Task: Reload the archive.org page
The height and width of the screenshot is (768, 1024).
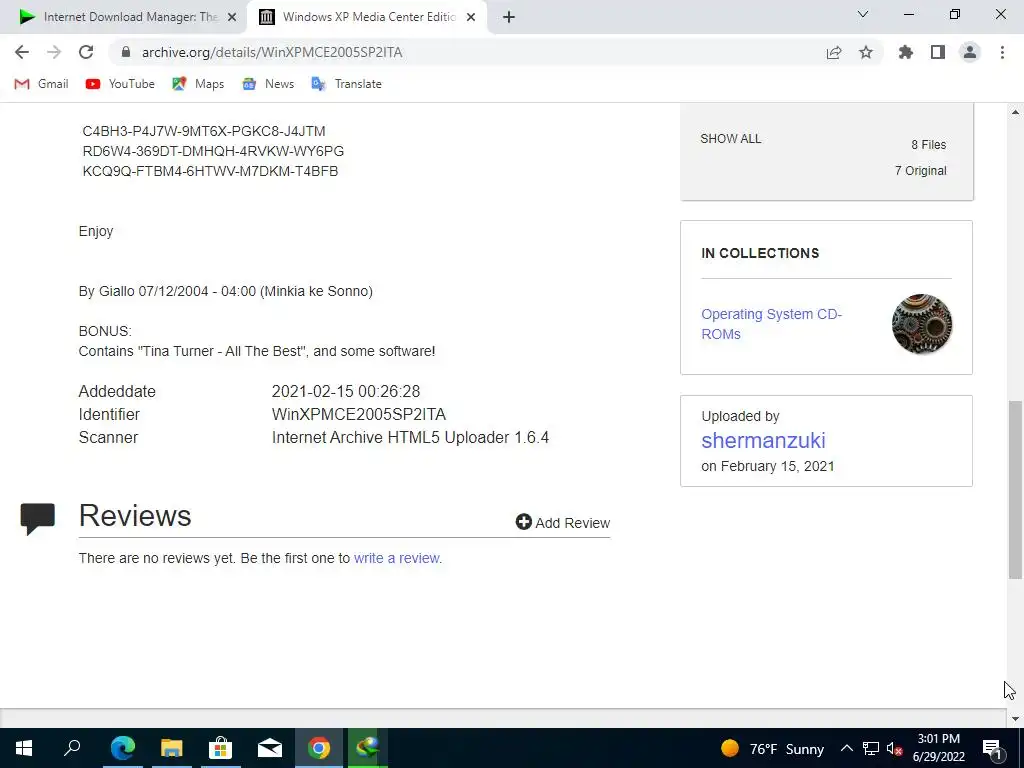Action: (86, 52)
